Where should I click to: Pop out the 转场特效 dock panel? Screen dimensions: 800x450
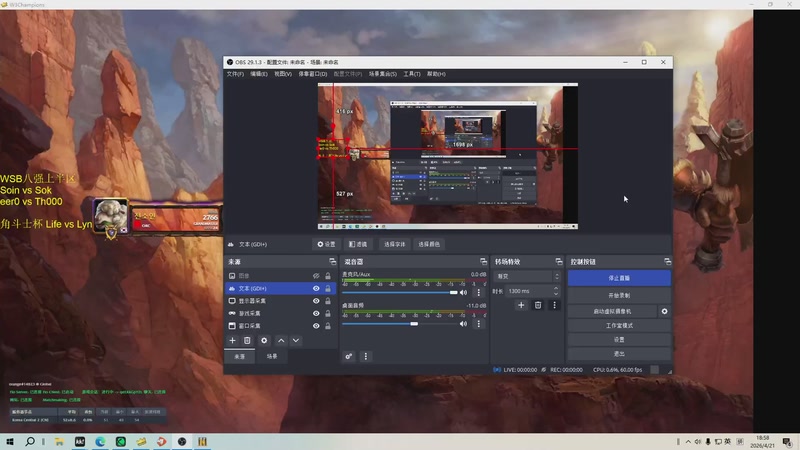[x=559, y=262]
